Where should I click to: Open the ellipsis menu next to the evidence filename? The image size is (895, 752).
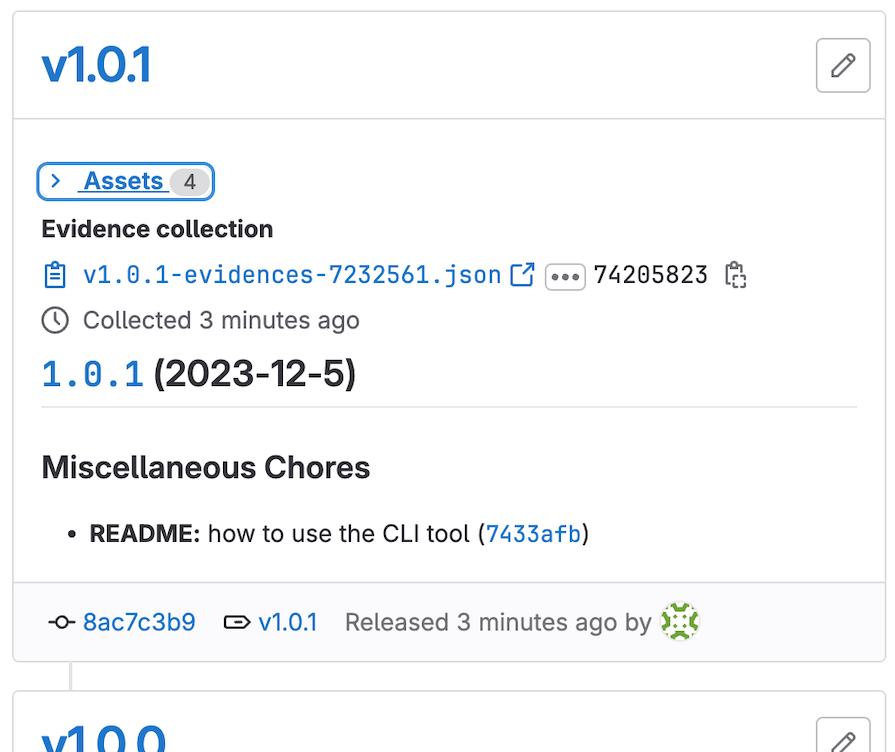point(565,276)
